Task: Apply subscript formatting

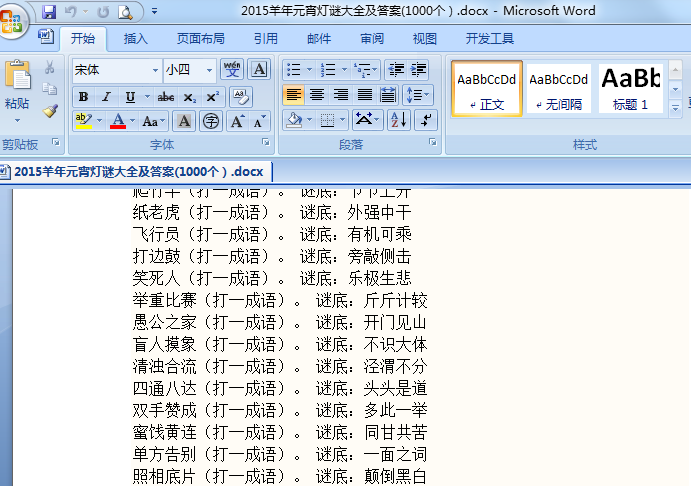Action: tap(191, 97)
